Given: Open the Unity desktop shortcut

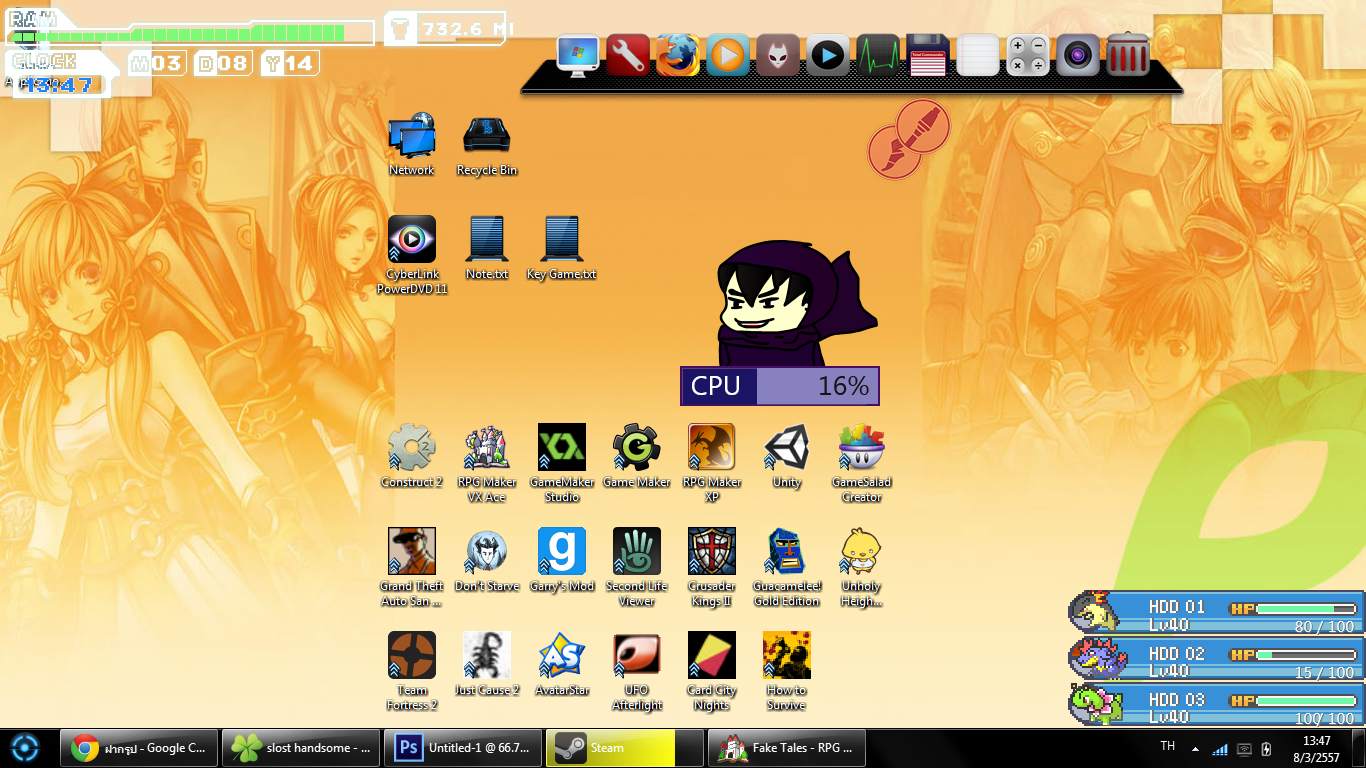Looking at the screenshot, I should [787, 456].
